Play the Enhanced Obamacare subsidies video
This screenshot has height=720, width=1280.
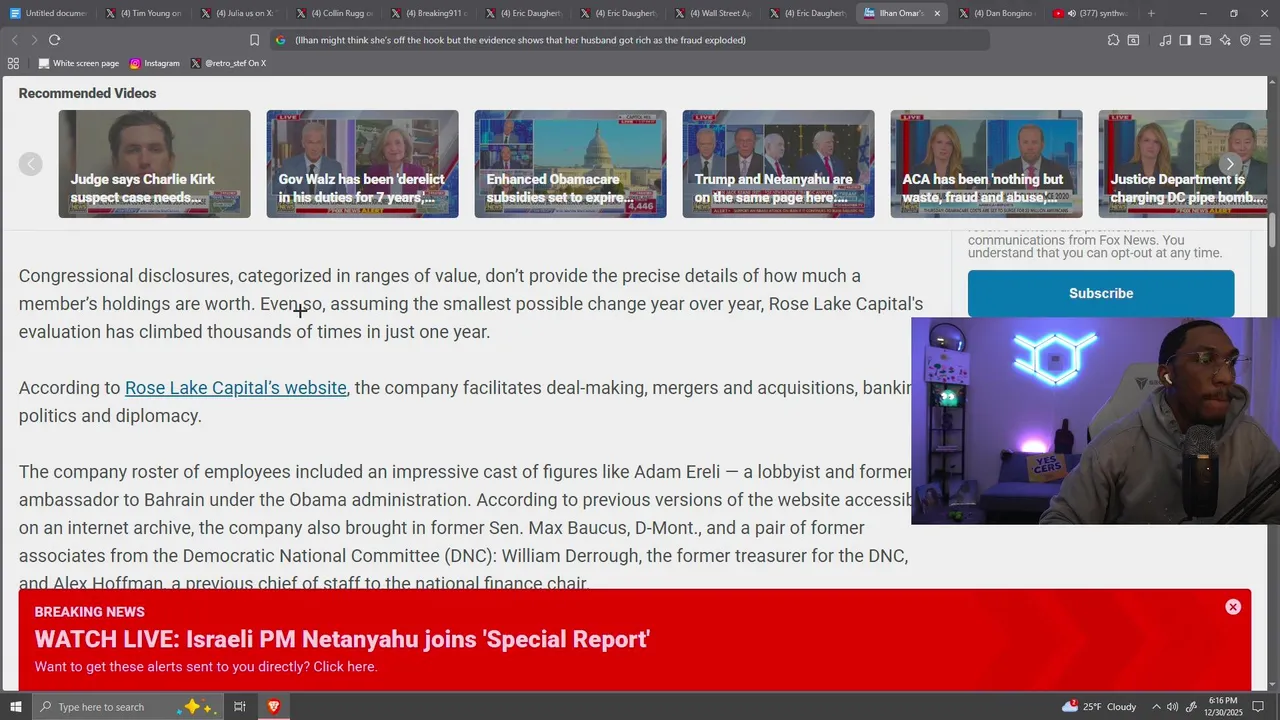(x=570, y=164)
